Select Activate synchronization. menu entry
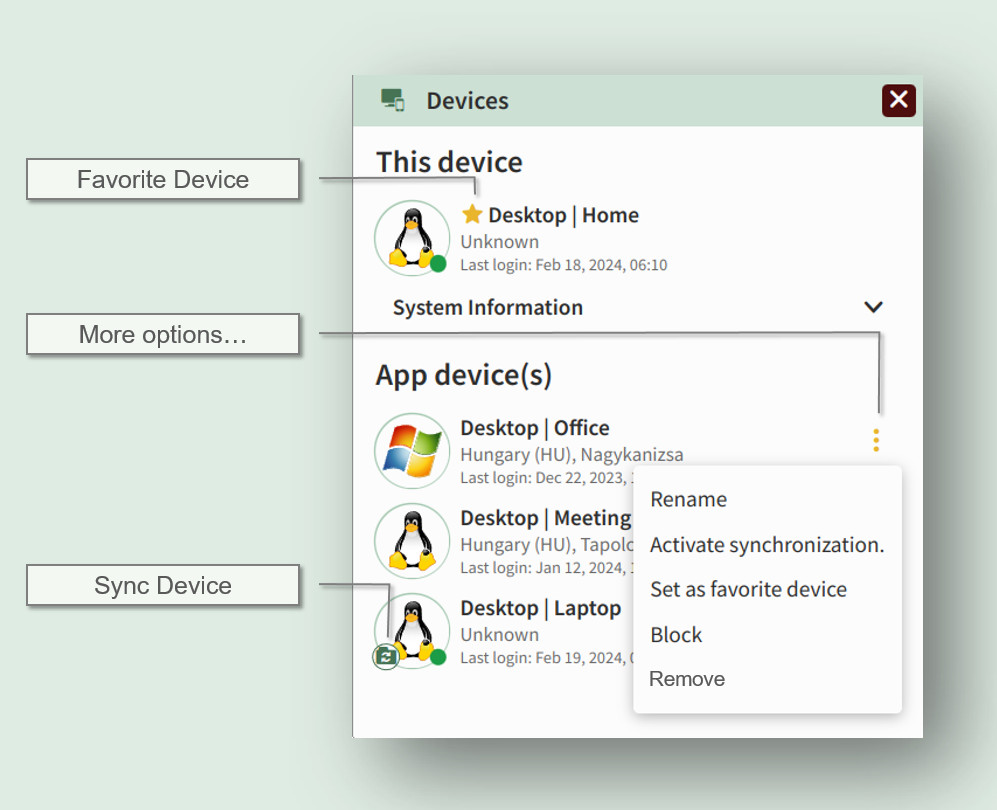 coord(767,545)
